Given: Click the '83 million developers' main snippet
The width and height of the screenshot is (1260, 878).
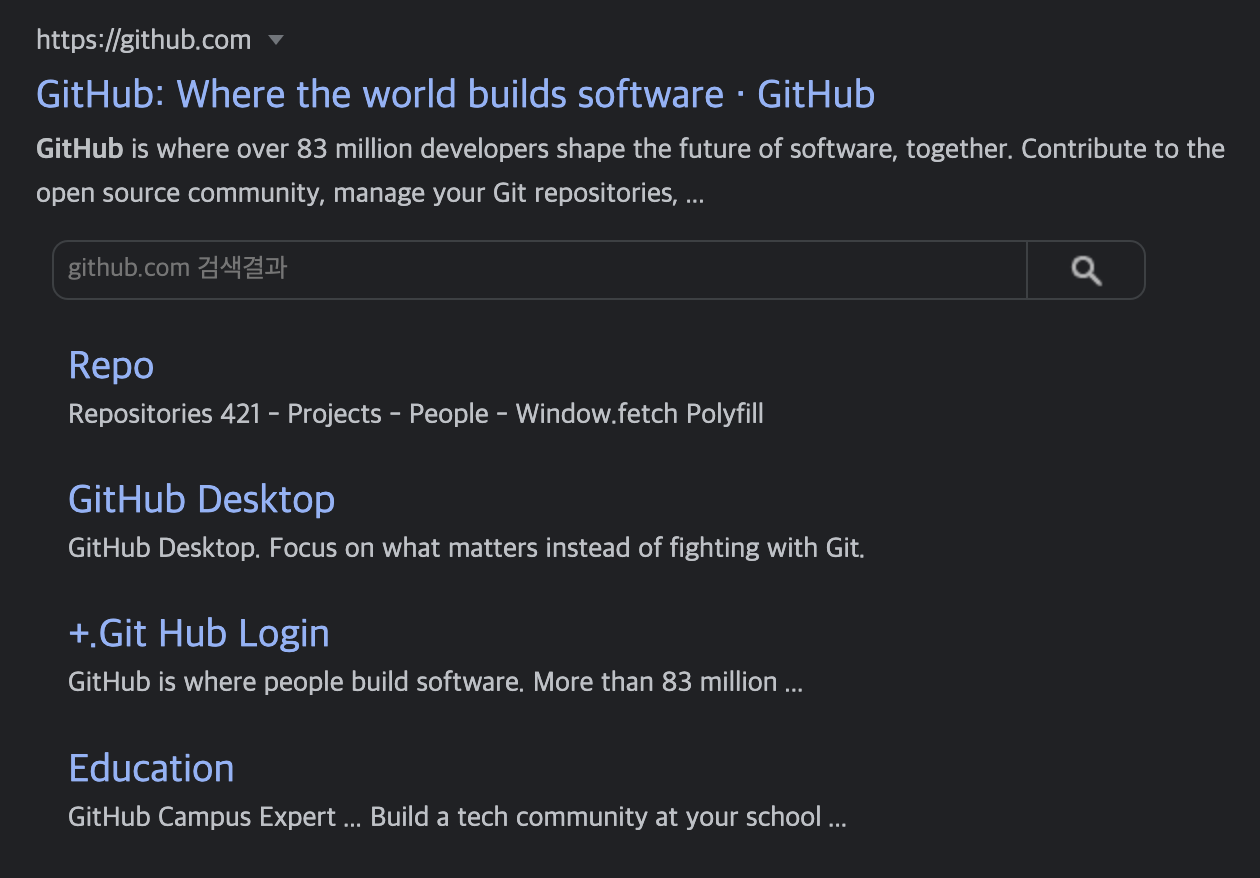Looking at the screenshot, I should coord(630,171).
